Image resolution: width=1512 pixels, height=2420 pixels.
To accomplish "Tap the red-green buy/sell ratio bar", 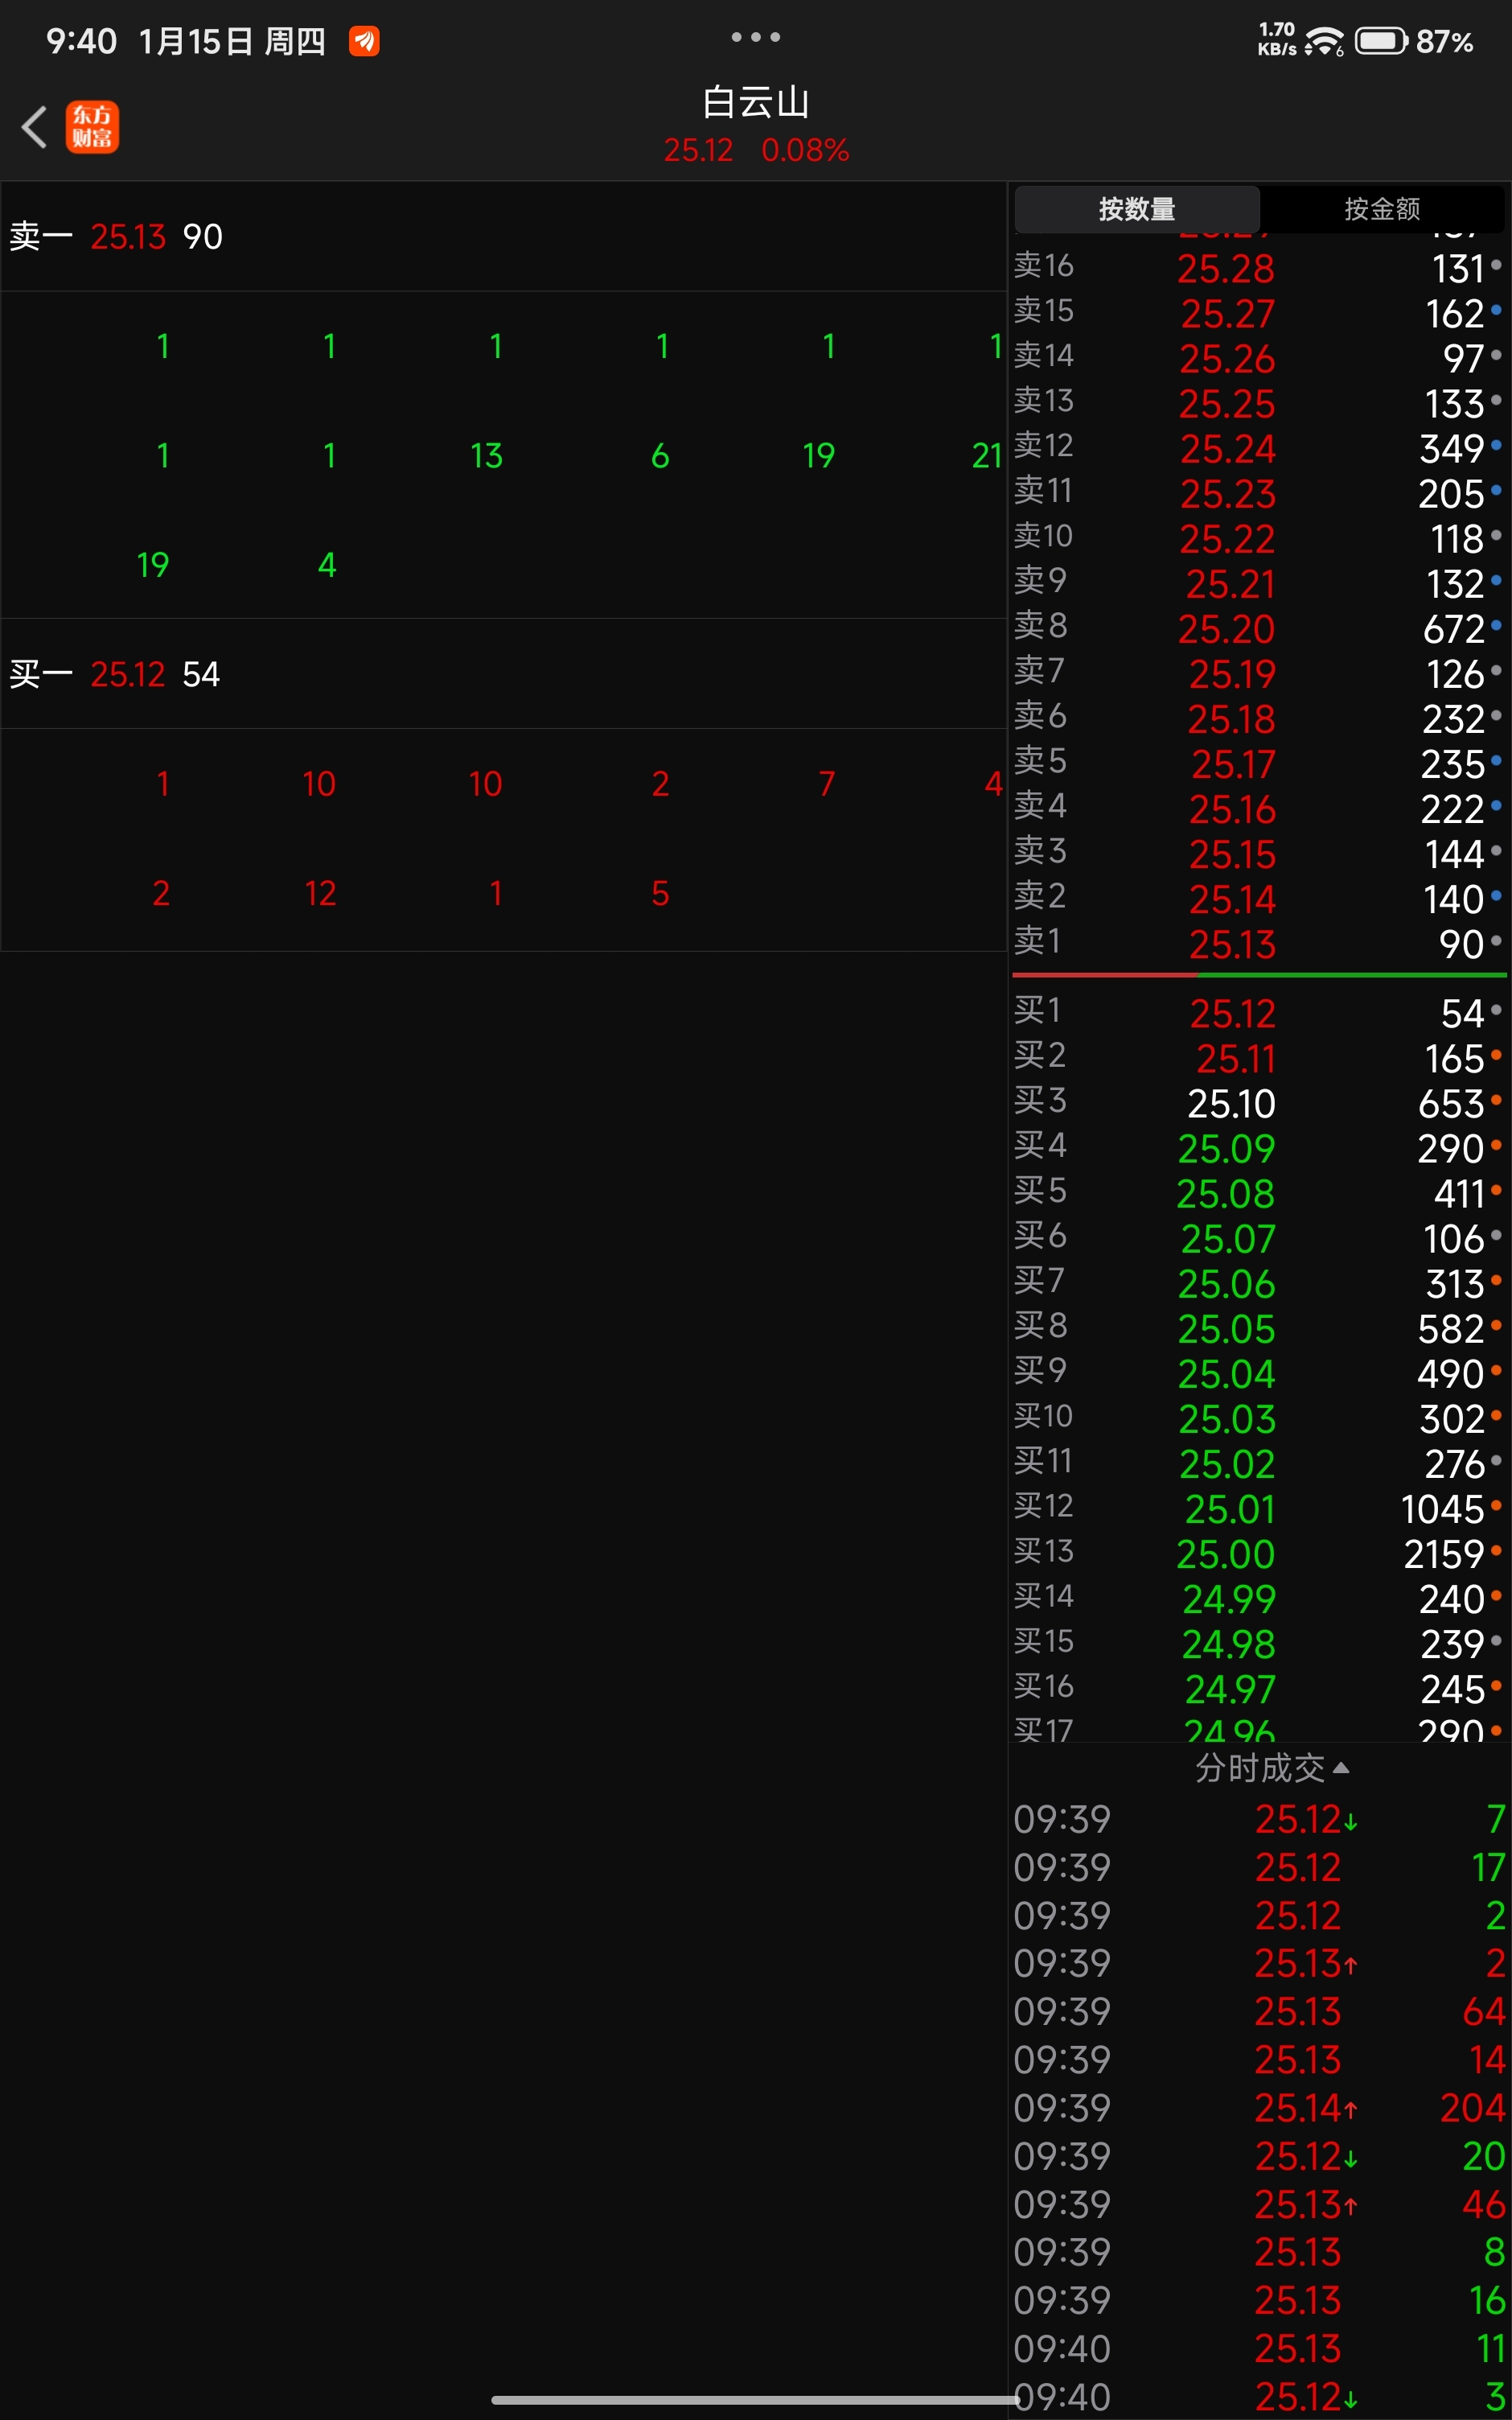I will pos(1259,974).
